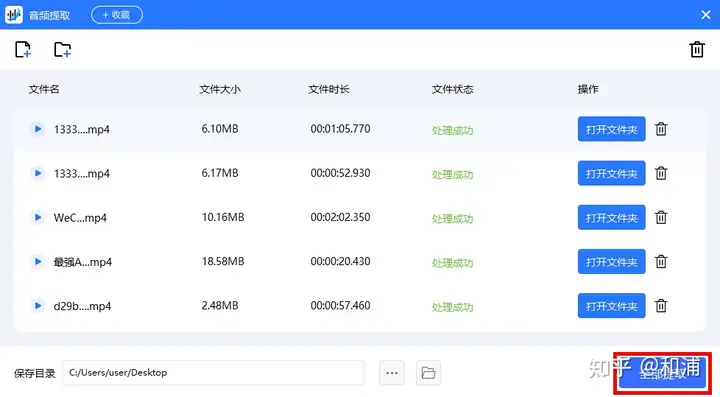Image resolution: width=720 pixels, height=397 pixels.
Task: Click the 操作 column header
Action: (x=588, y=89)
